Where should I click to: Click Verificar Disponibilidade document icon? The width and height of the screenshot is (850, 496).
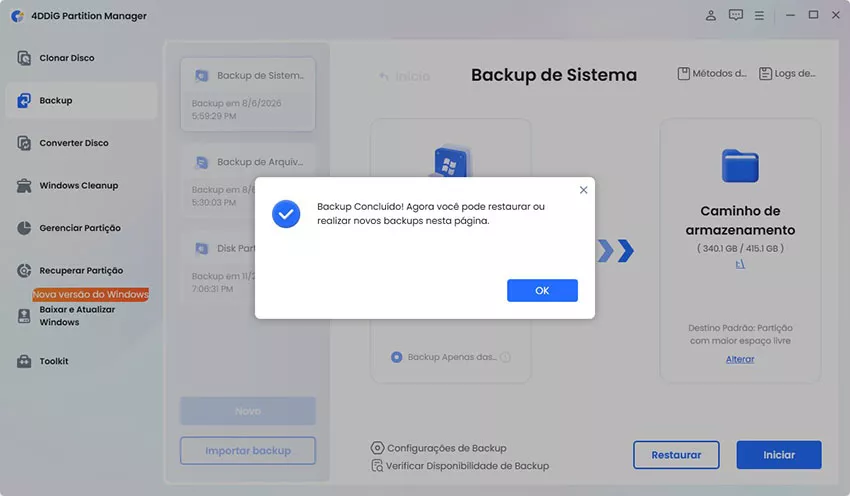(x=377, y=466)
